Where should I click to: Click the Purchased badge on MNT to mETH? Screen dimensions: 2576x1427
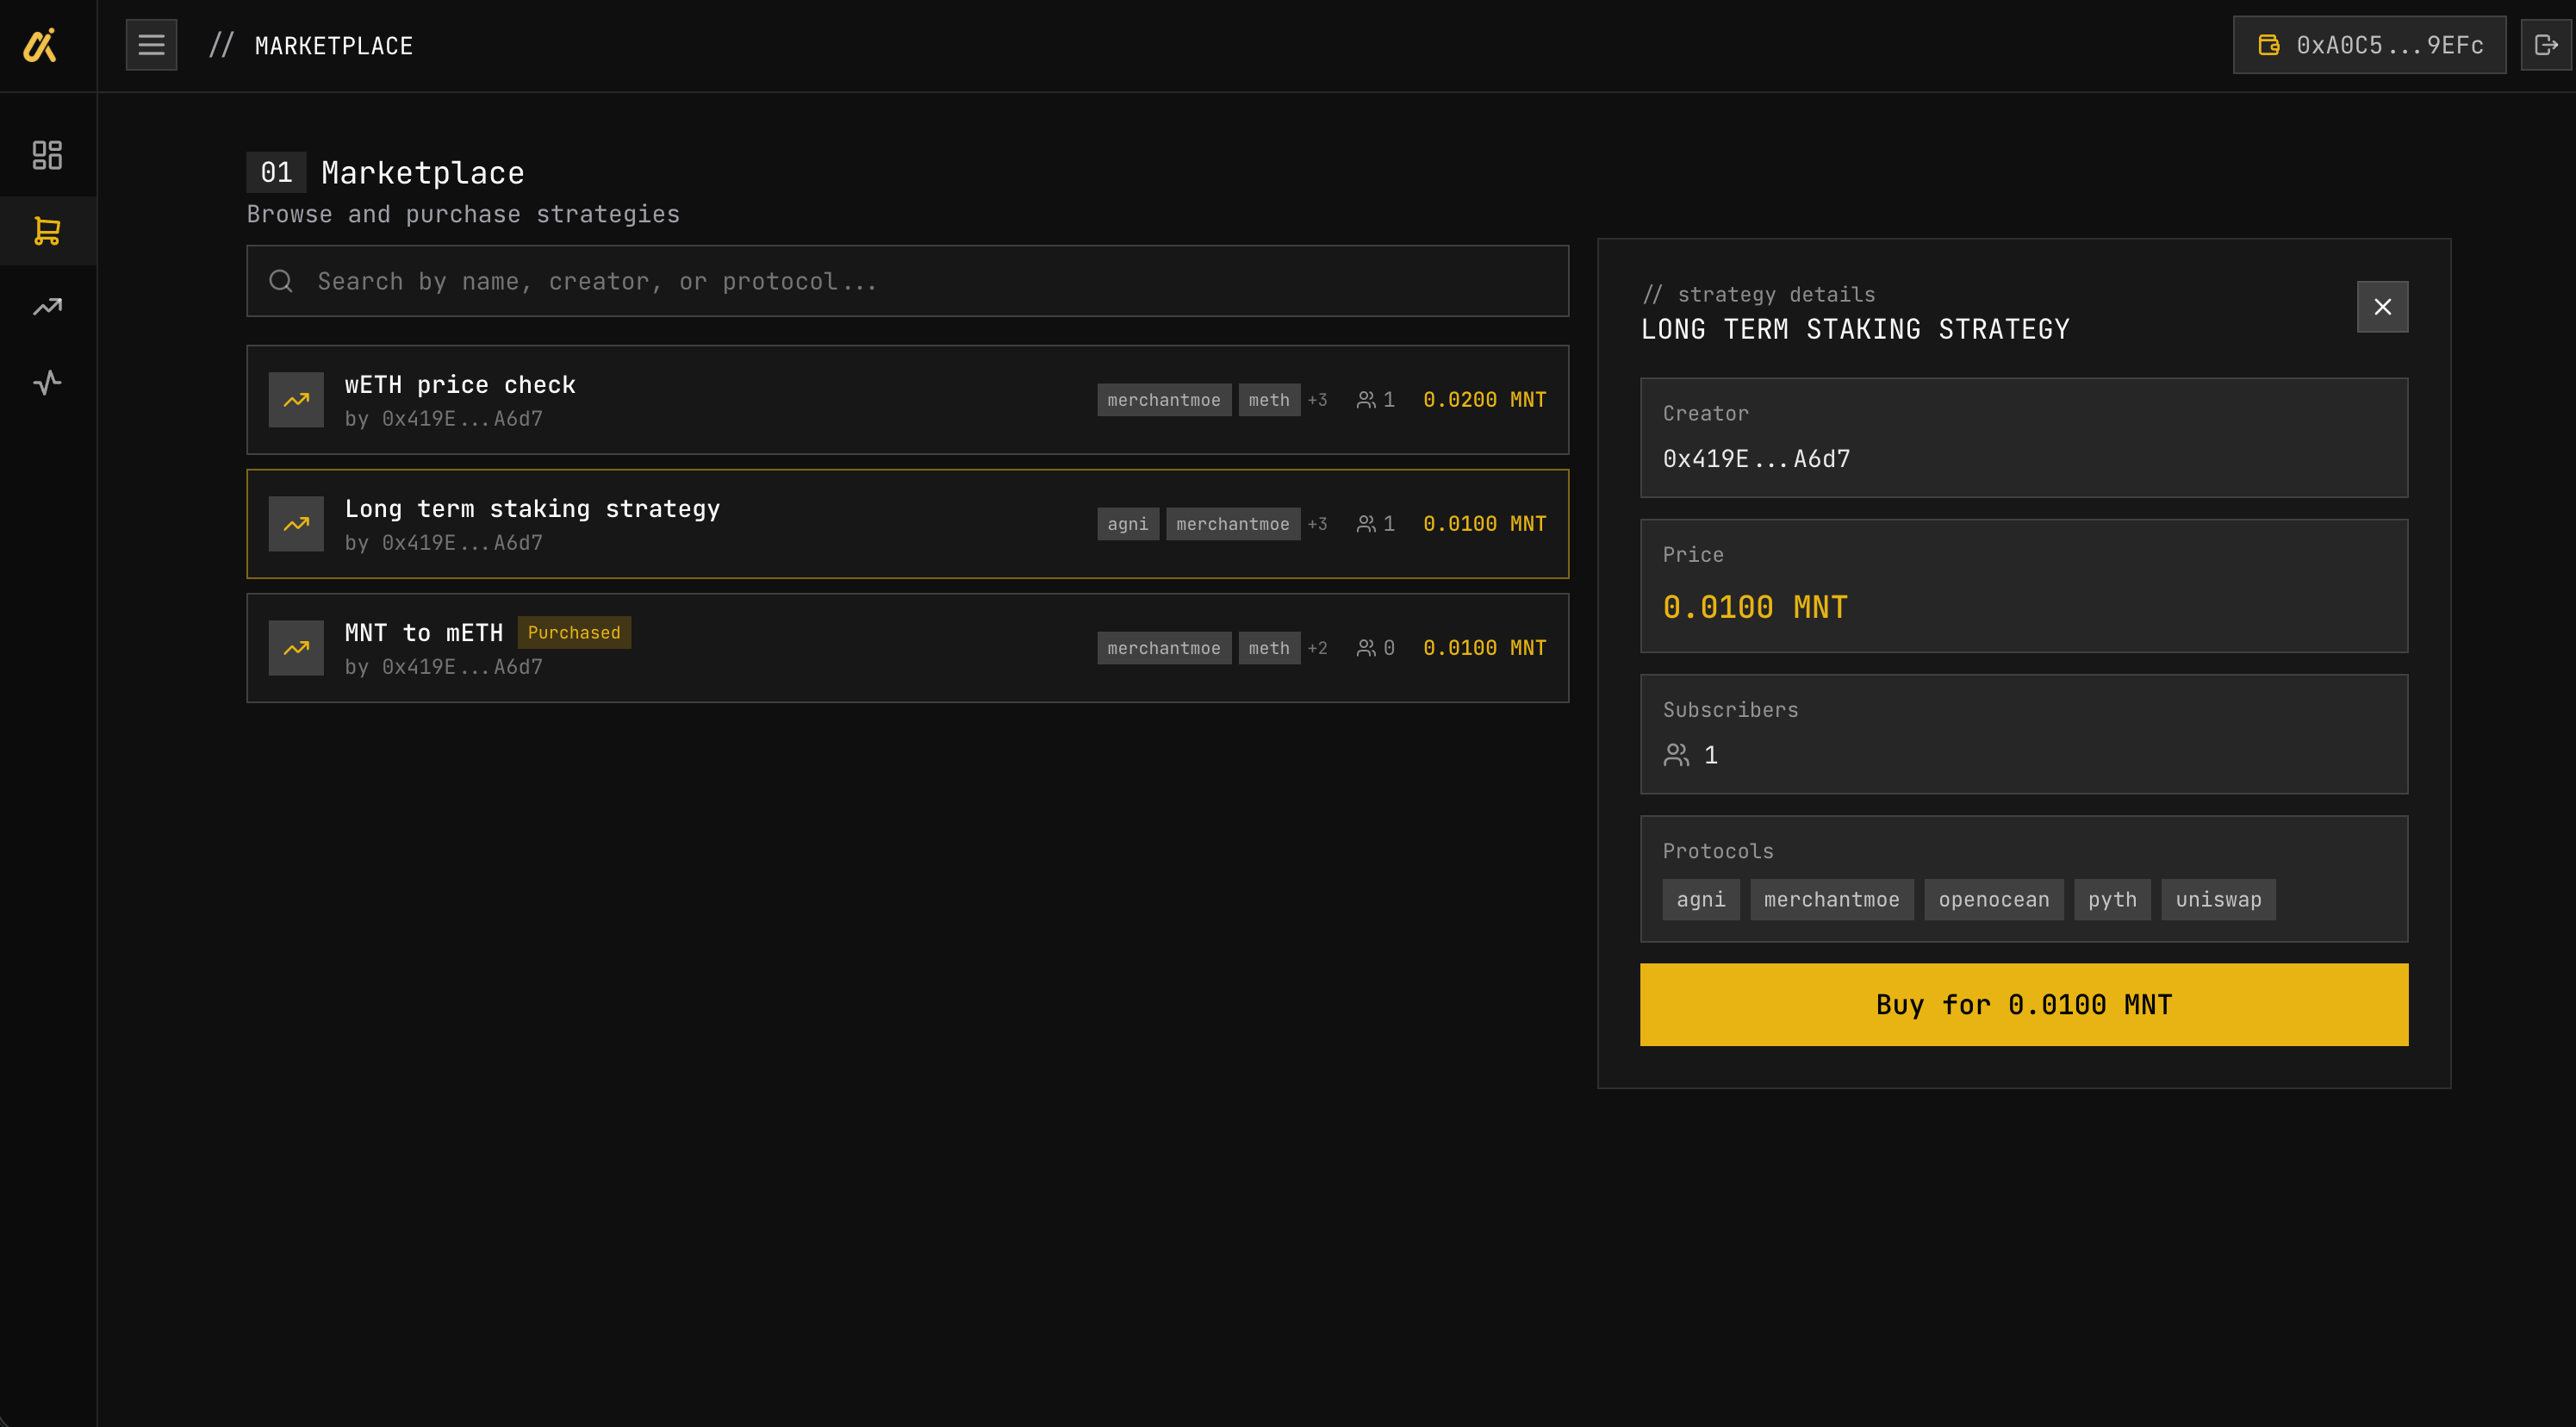pos(574,632)
